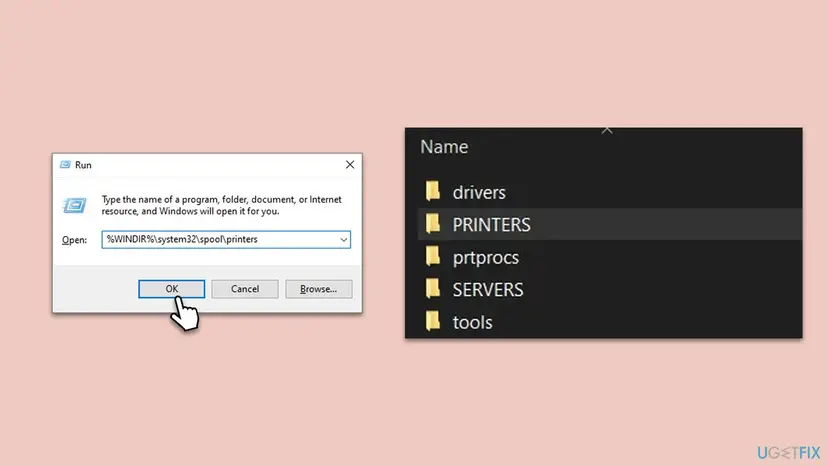Click Cancel in the Run dialog
The image size is (828, 466).
coord(245,289)
